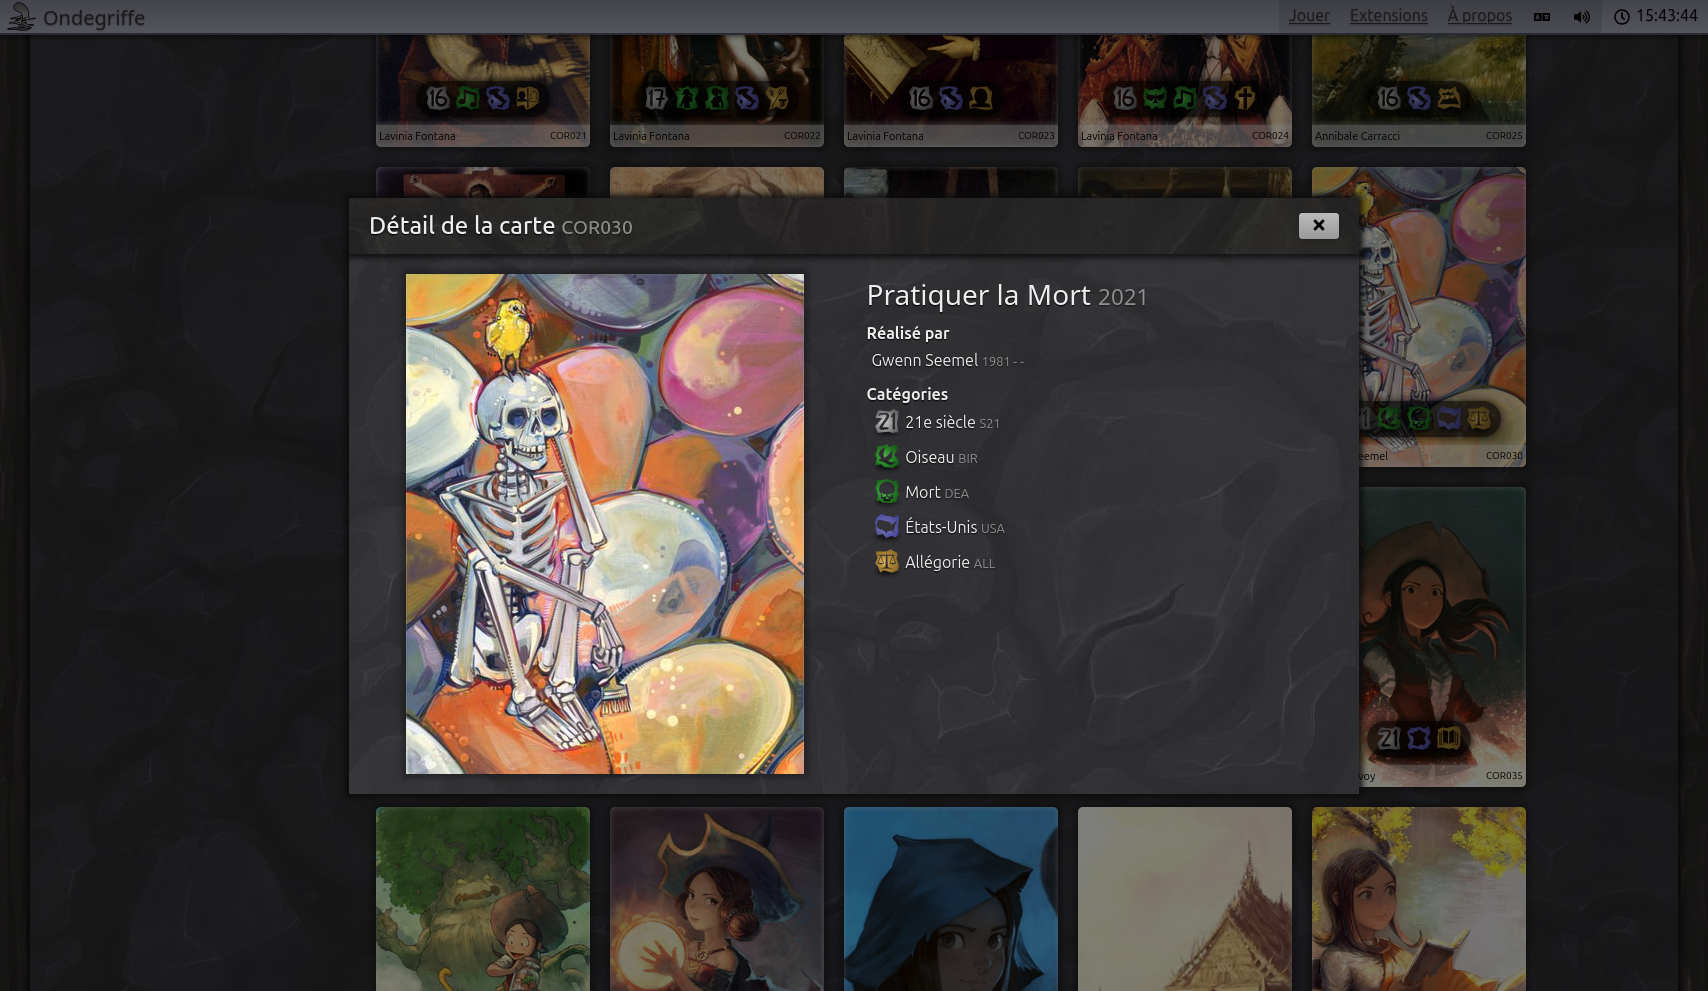Click the skeleton painting in the dialog
1708x991 pixels.
click(x=604, y=523)
